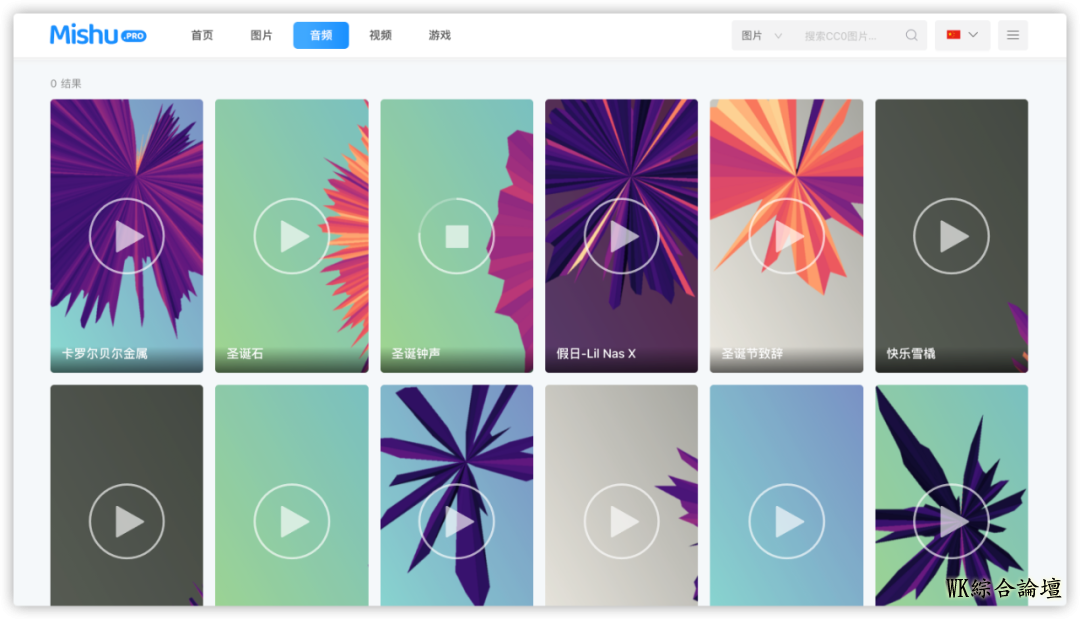Viewport: 1080px width, 619px height.
Task: Switch to the 图片 tab
Action: click(261, 35)
